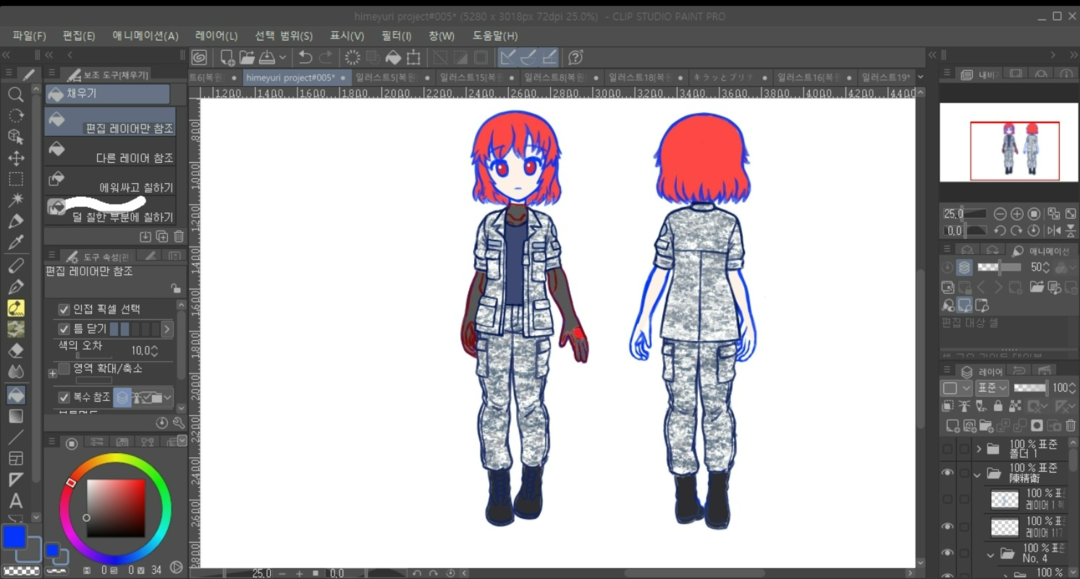The width and height of the screenshot is (1080, 579).
Task: Open the save dropdown arrow in toolbar
Action: coord(283,58)
